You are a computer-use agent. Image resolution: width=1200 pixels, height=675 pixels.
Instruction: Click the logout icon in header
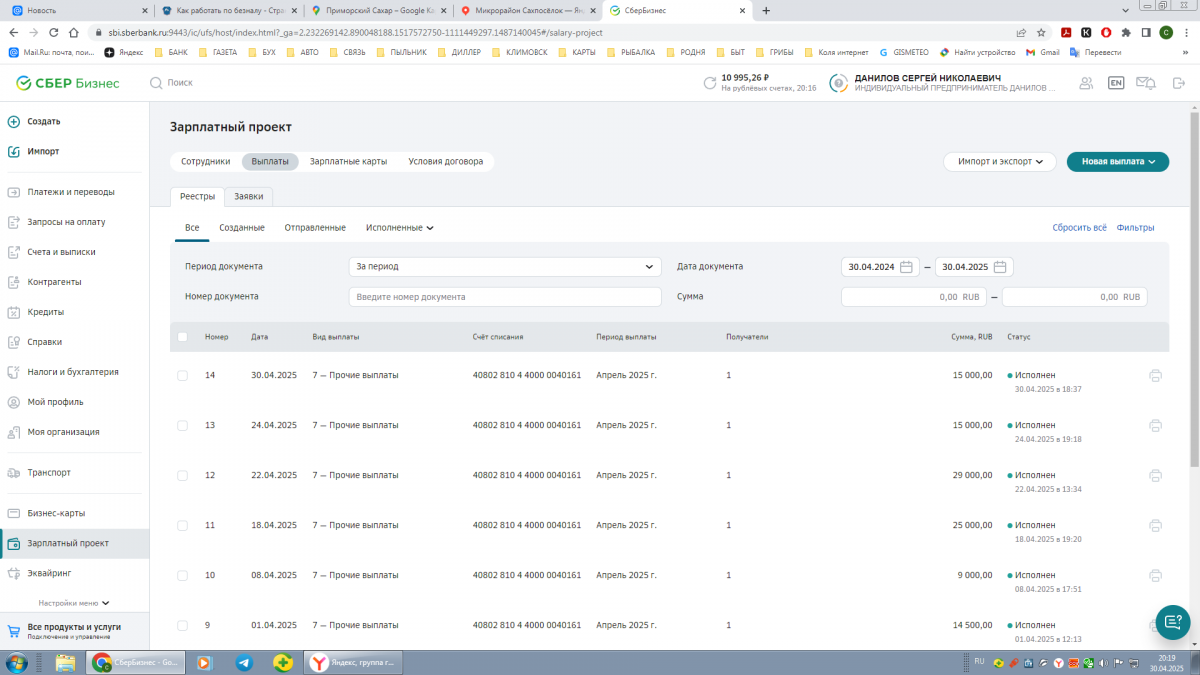(1178, 83)
